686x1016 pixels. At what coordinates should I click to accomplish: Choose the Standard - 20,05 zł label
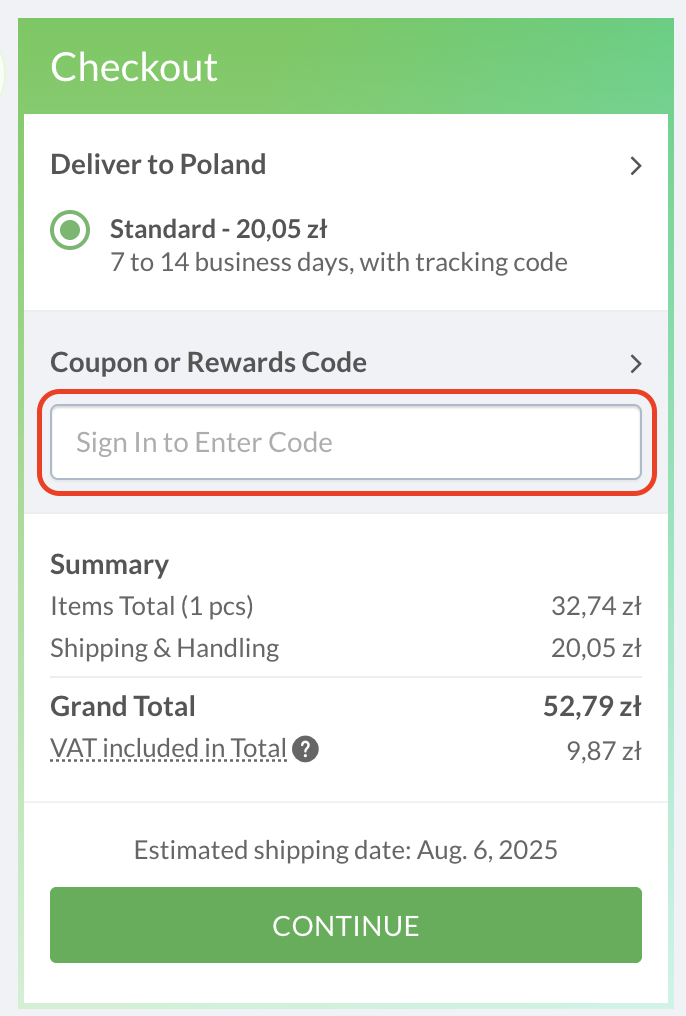pos(218,229)
